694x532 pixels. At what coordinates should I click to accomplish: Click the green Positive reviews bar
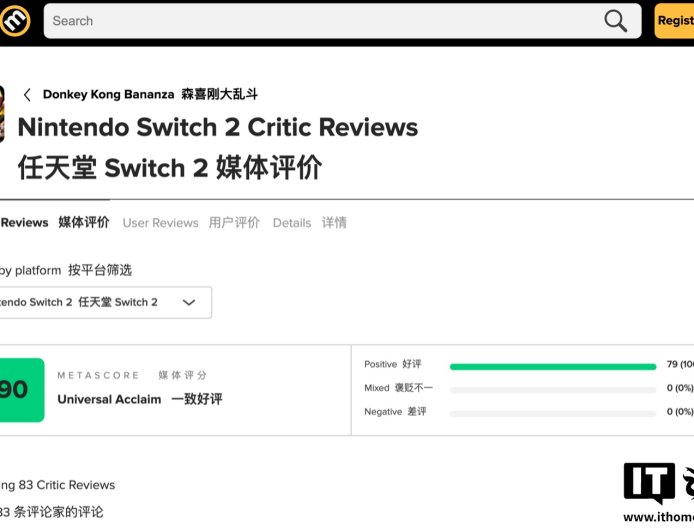tap(552, 366)
